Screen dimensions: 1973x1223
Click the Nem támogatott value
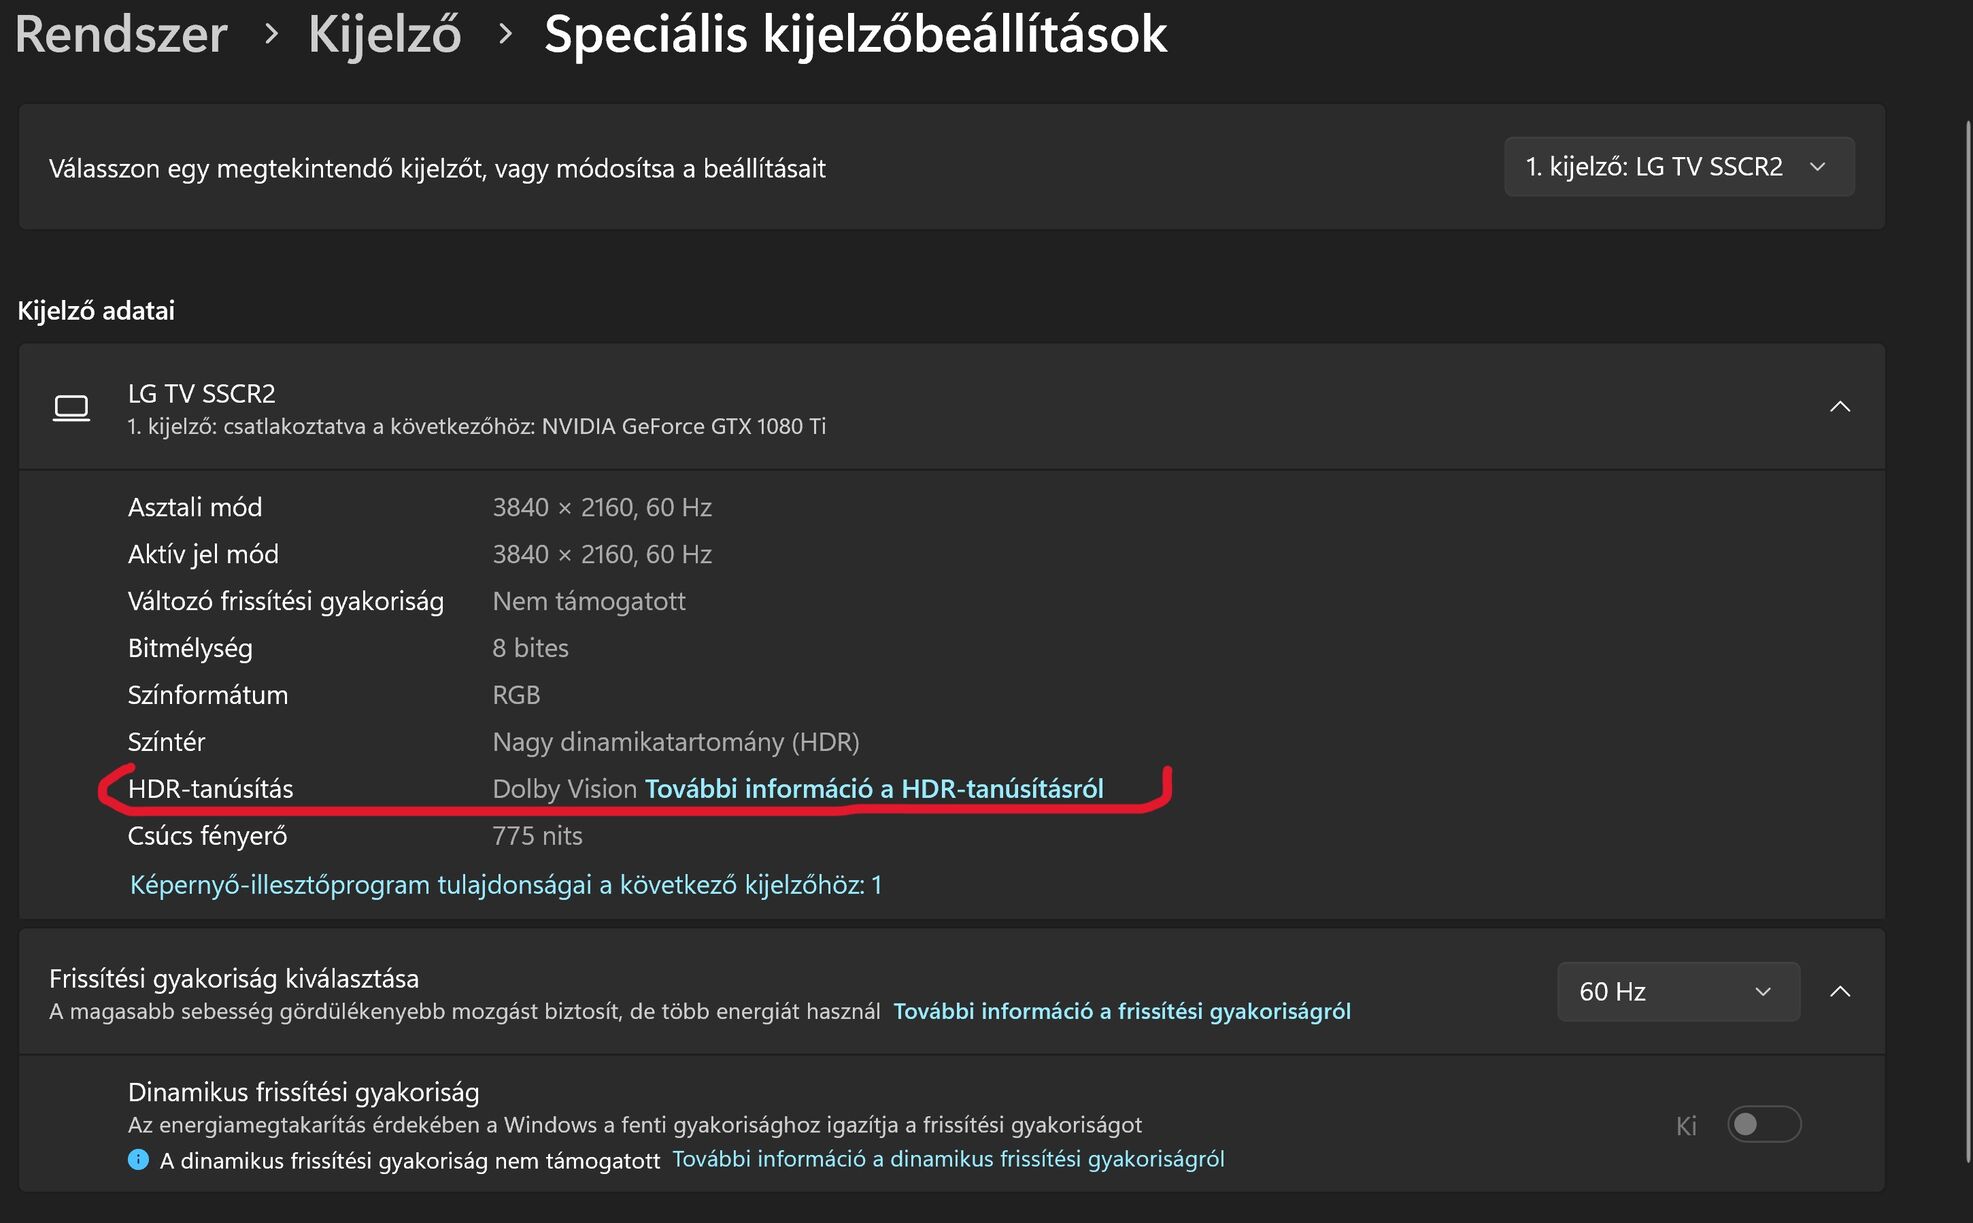(x=589, y=602)
